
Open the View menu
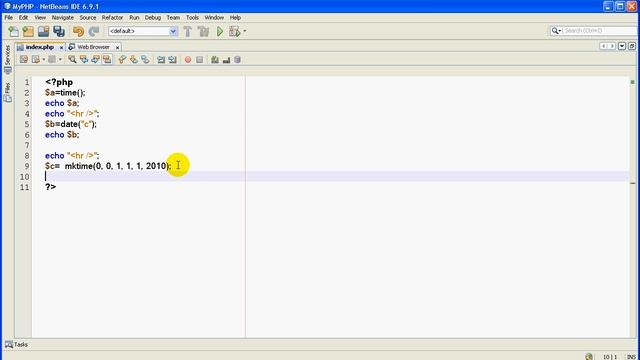[40, 18]
